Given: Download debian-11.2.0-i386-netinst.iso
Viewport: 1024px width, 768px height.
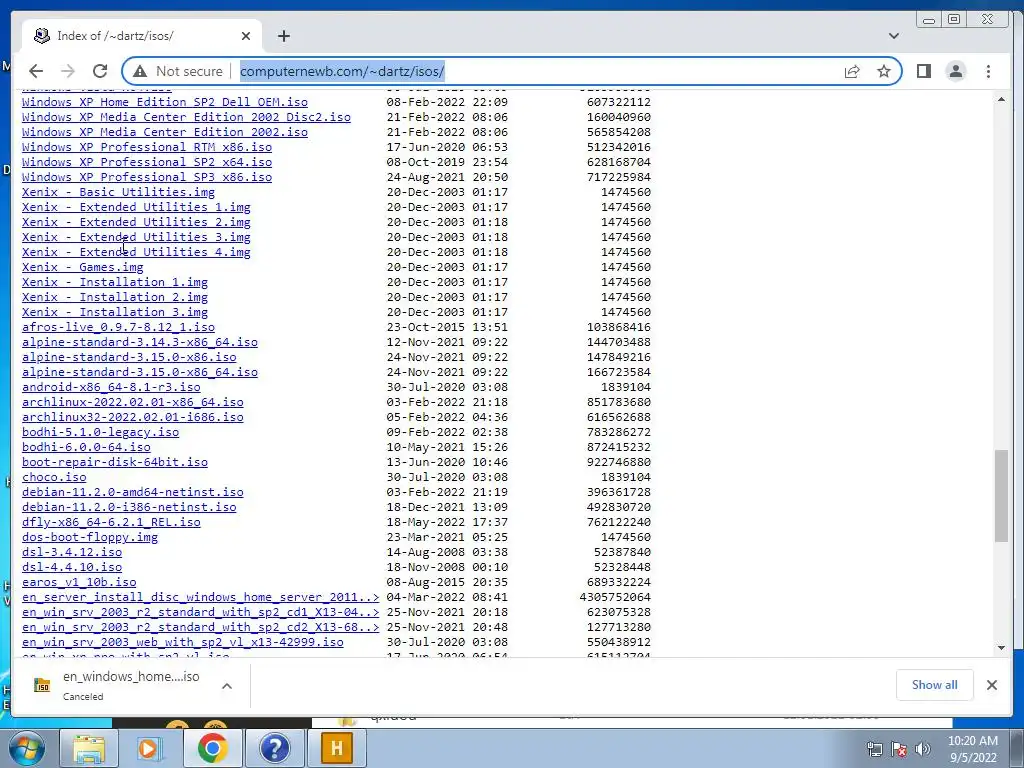Looking at the screenshot, I should click(x=129, y=507).
